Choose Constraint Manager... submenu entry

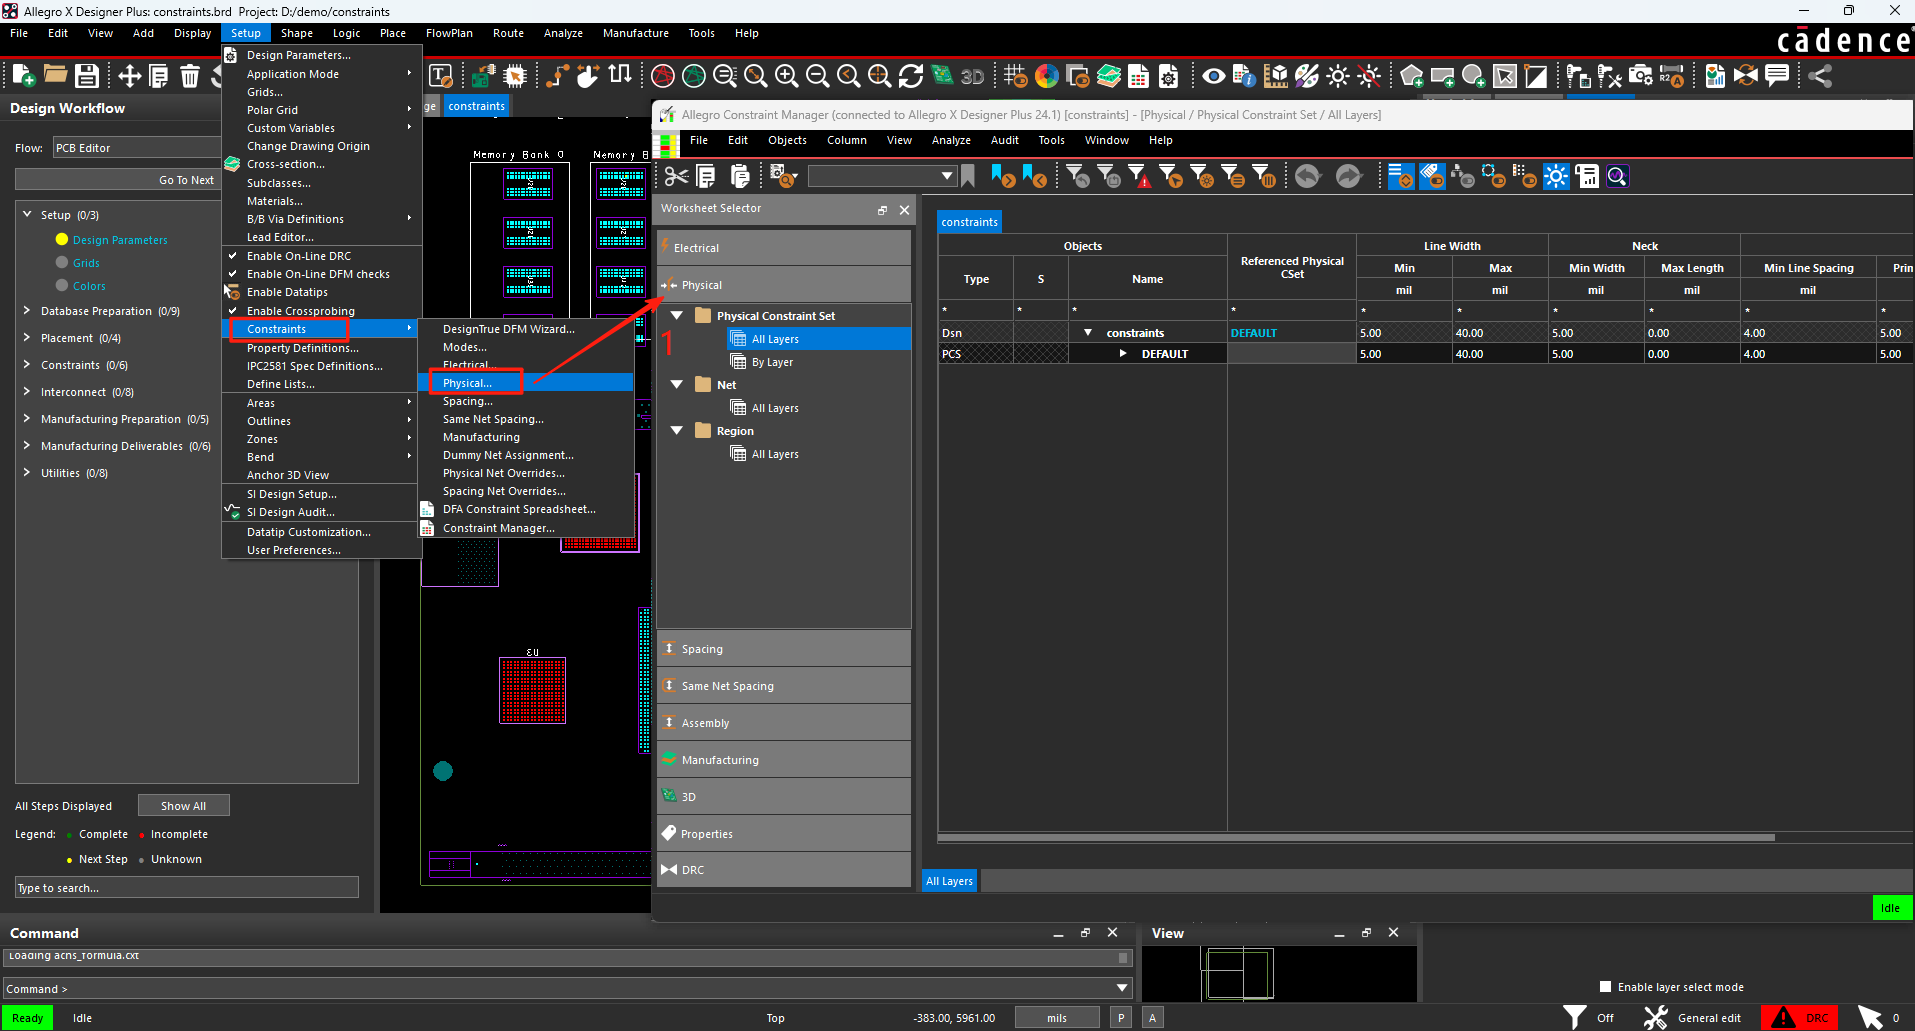pyautogui.click(x=498, y=528)
